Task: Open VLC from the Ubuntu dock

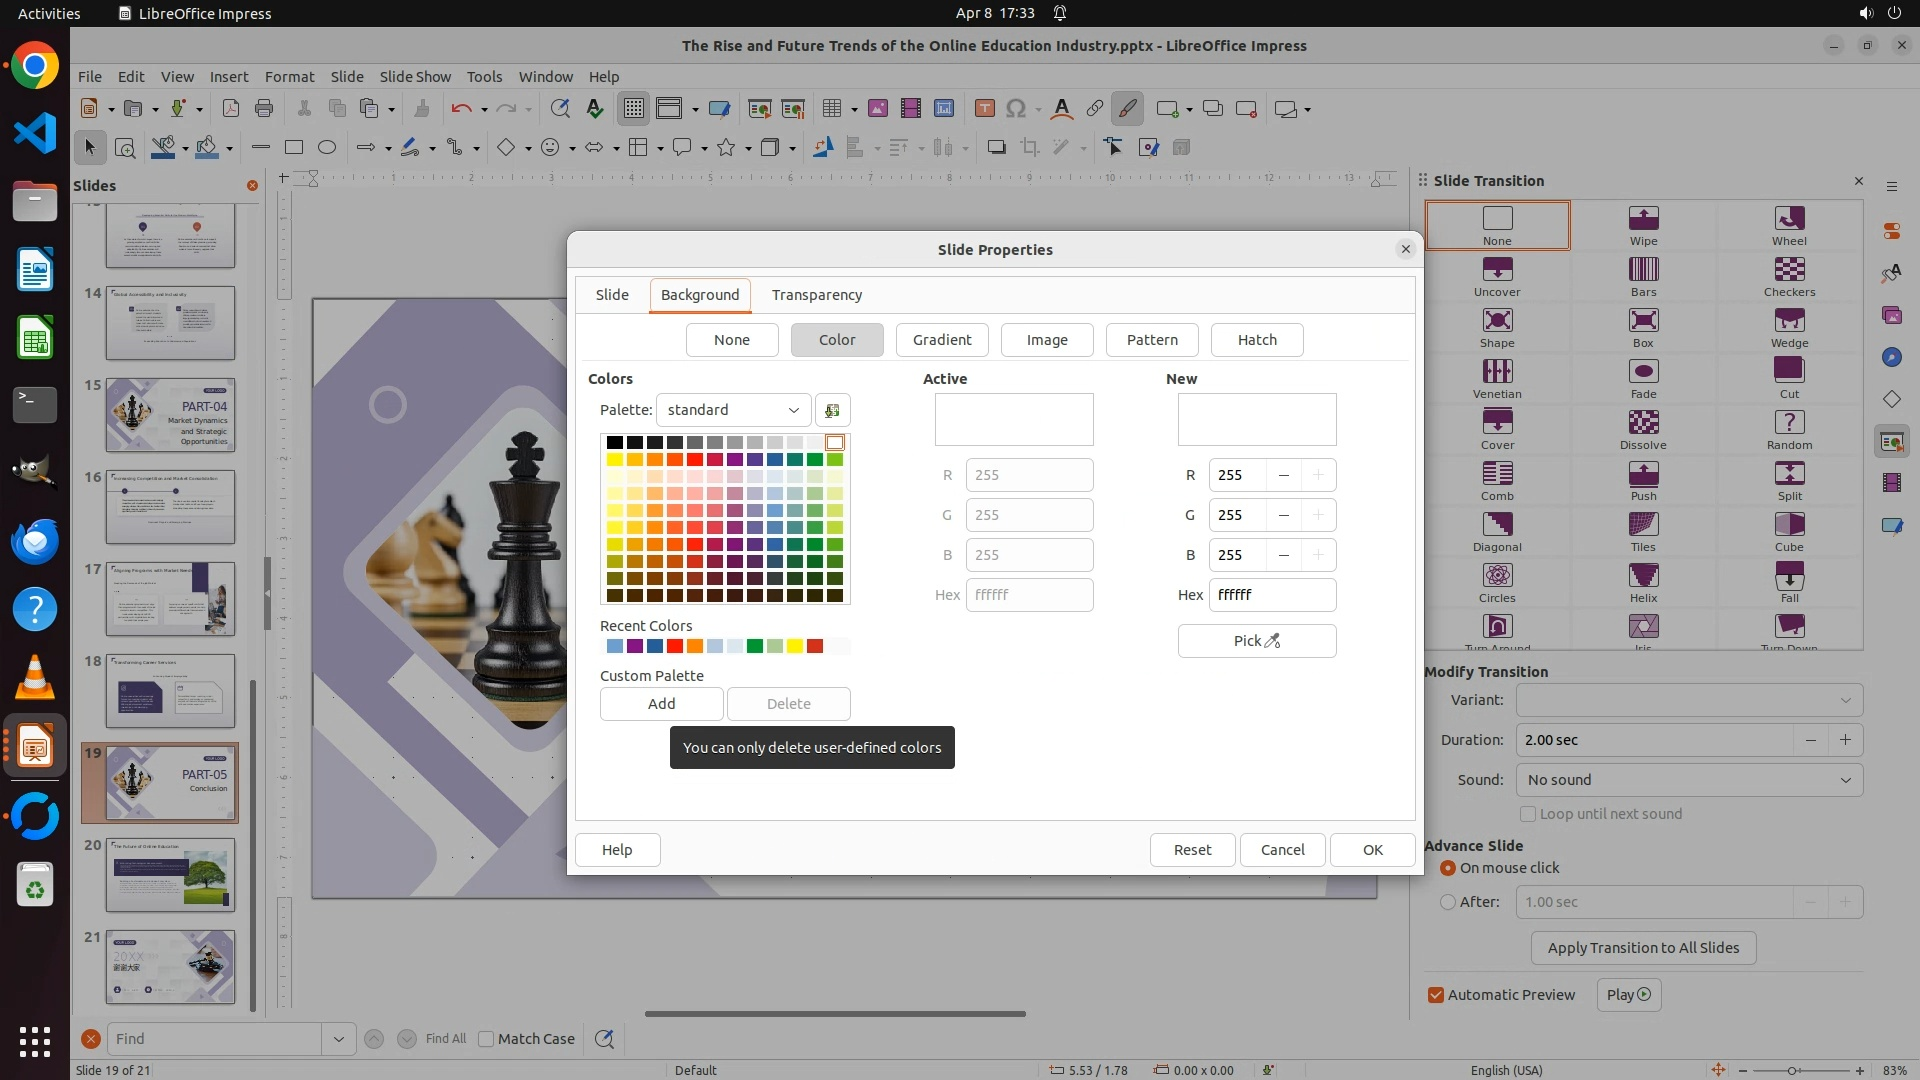Action: click(35, 678)
